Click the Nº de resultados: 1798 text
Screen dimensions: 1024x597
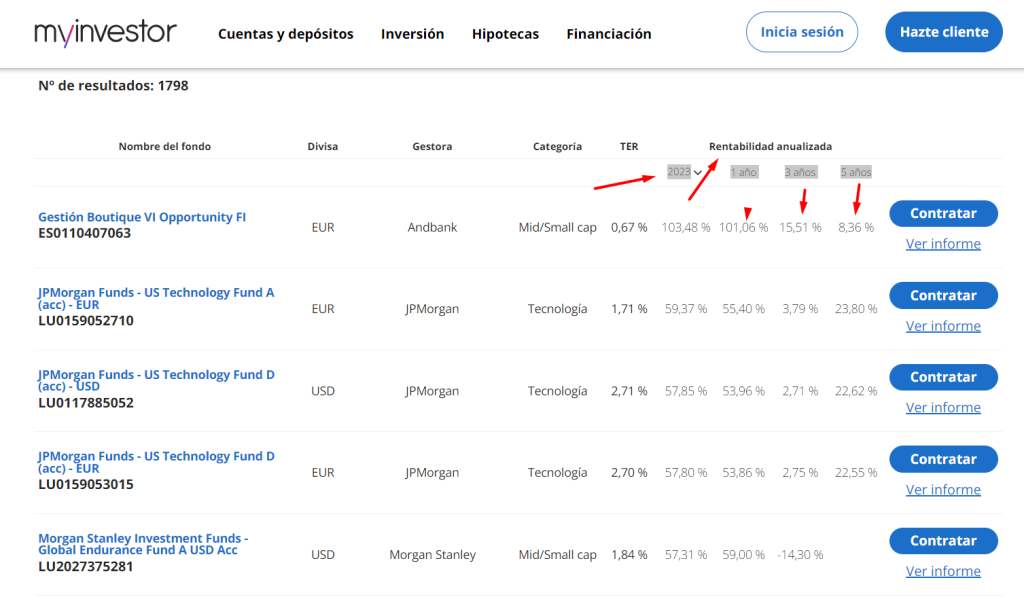(113, 86)
